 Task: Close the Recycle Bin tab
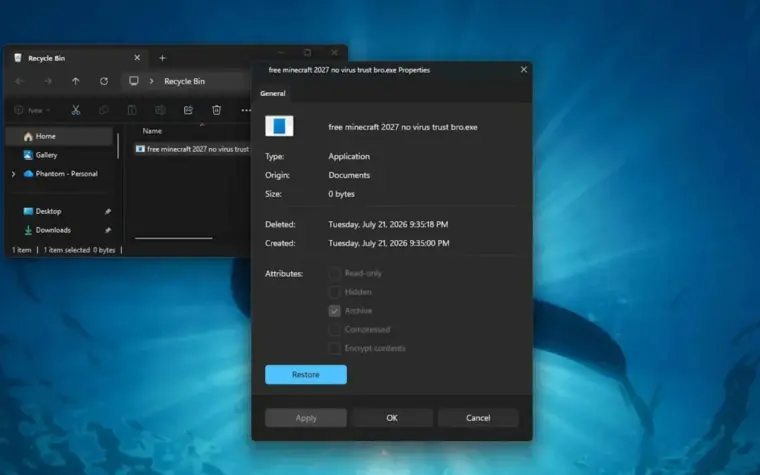[x=137, y=58]
